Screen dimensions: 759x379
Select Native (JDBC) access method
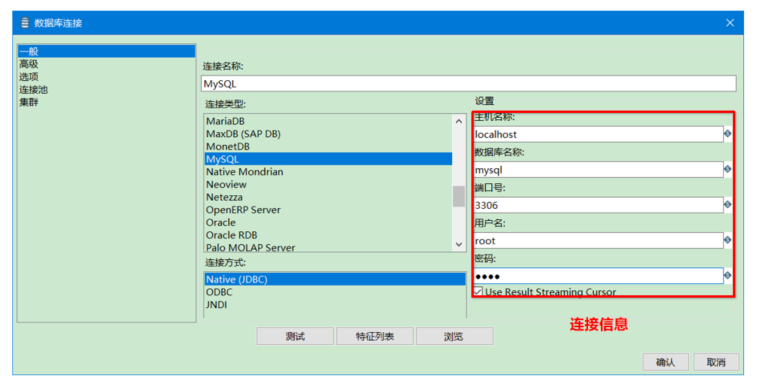pos(334,279)
